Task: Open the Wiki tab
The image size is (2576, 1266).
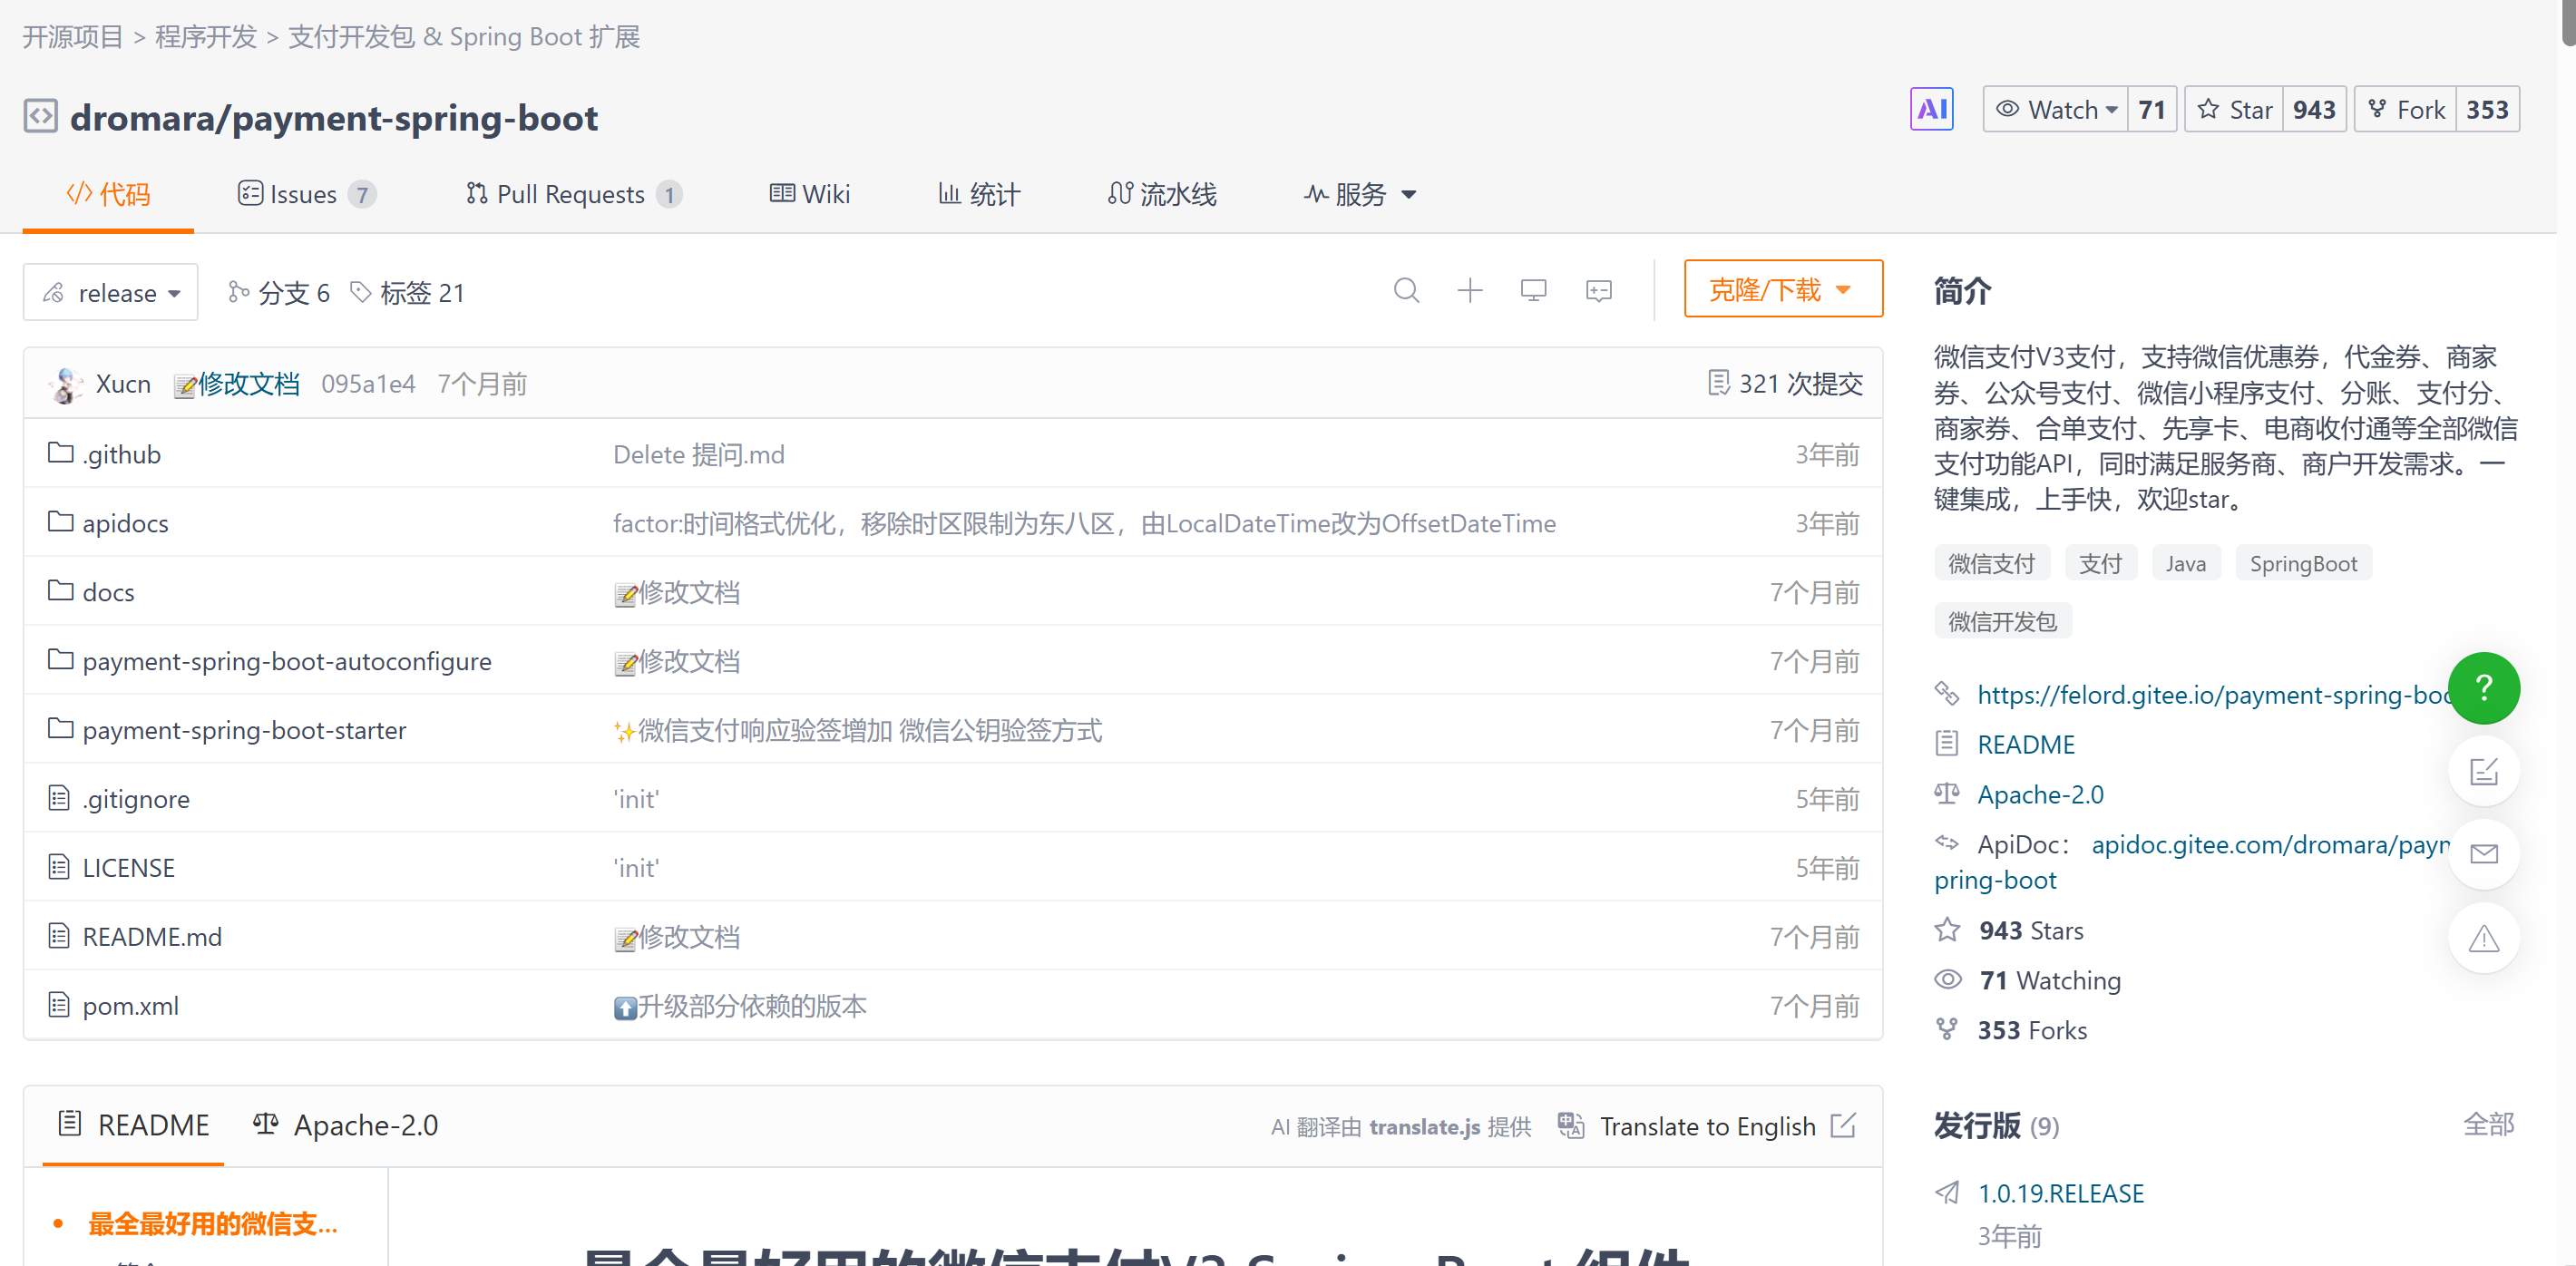Action: point(810,194)
